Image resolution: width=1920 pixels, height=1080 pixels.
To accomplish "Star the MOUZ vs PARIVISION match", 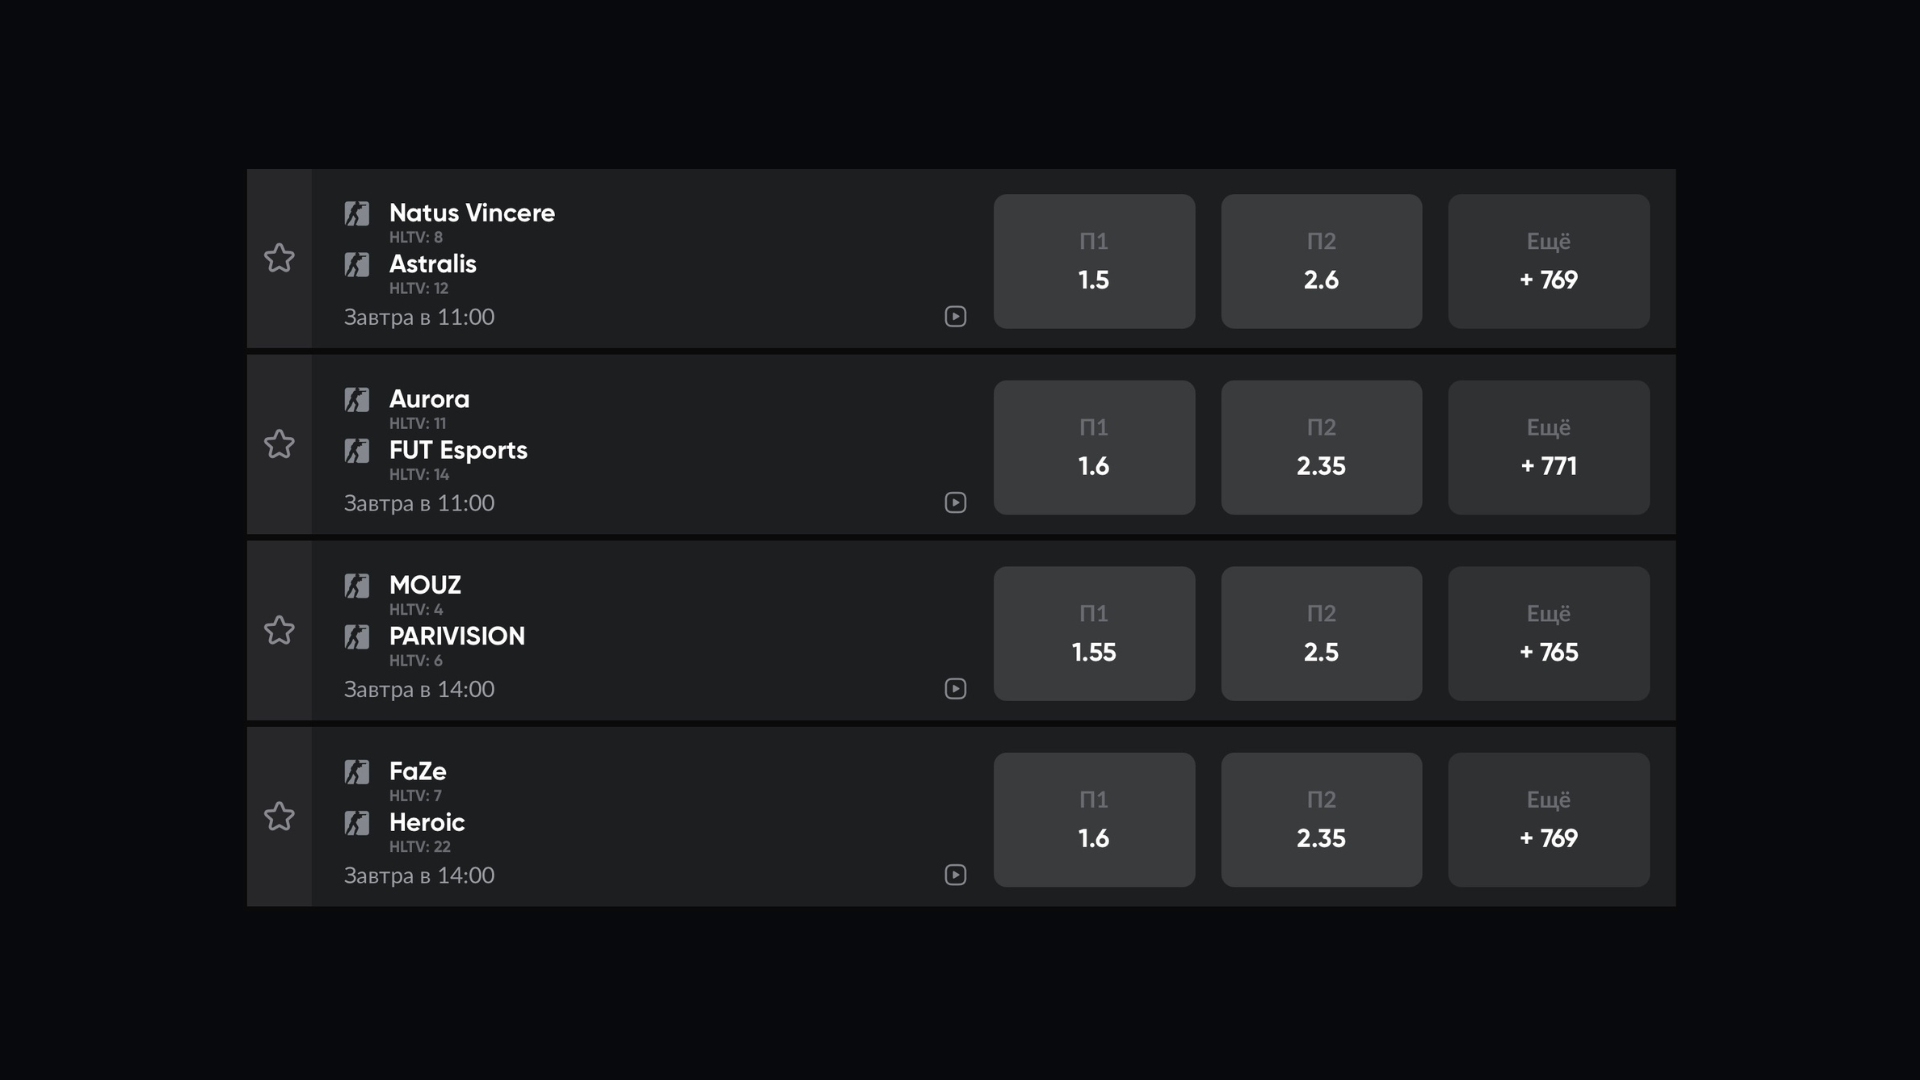I will point(279,630).
